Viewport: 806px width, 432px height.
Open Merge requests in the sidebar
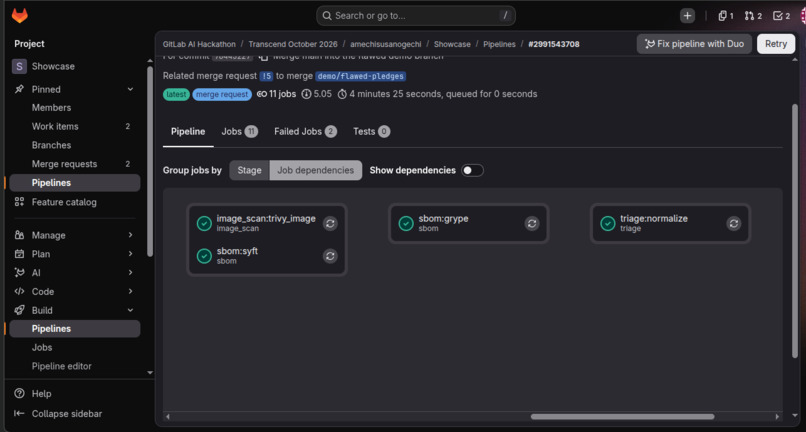64,164
